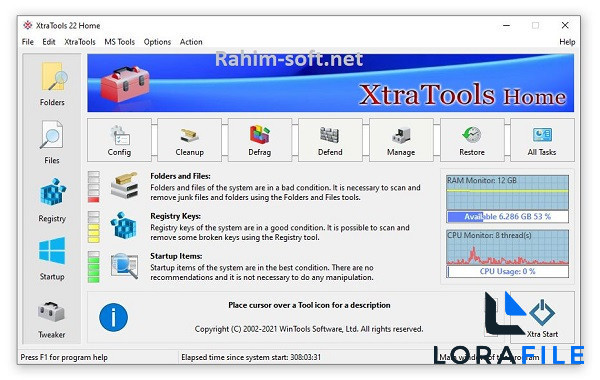The image size is (600, 380).
Task: Open the Registry tool in sidebar
Action: click(x=52, y=200)
